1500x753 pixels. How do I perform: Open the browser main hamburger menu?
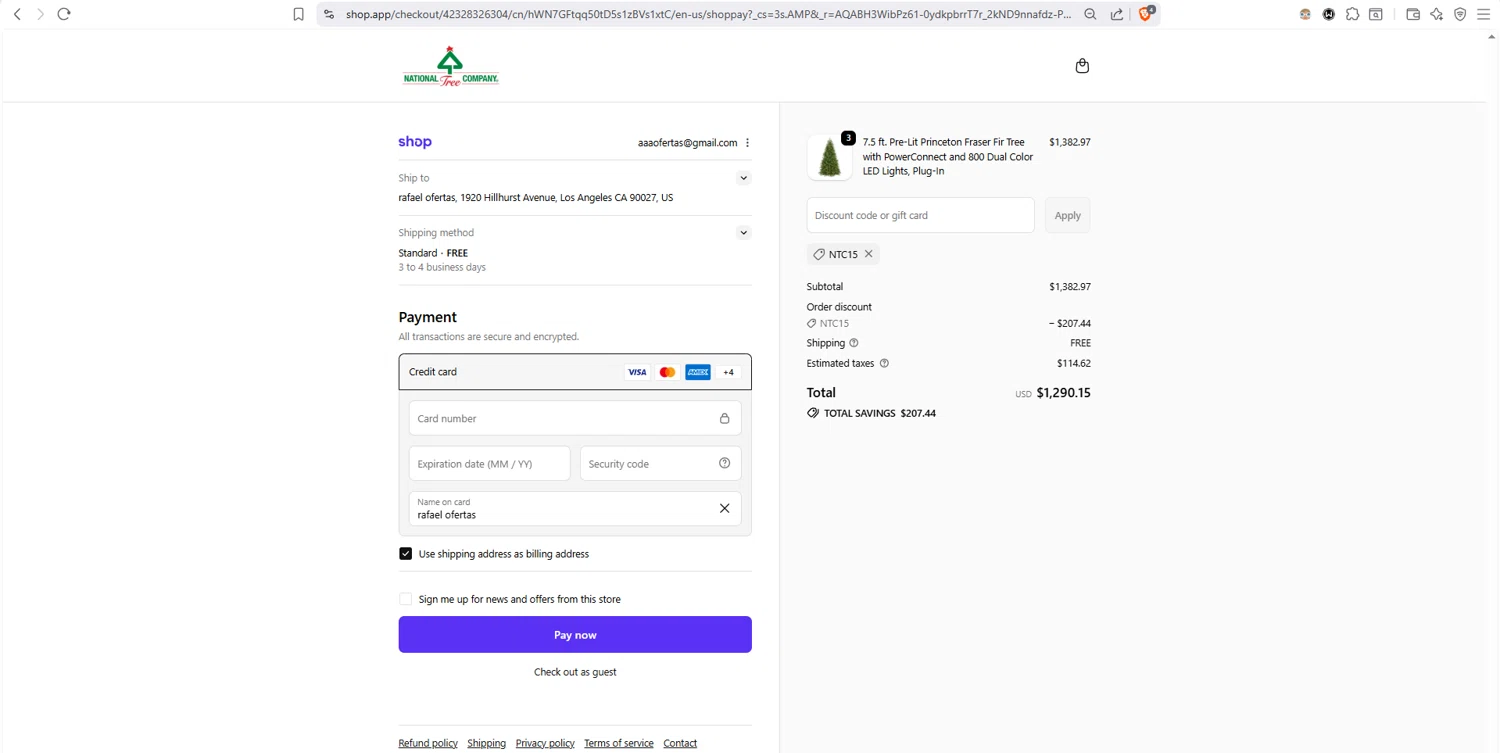click(x=1484, y=14)
